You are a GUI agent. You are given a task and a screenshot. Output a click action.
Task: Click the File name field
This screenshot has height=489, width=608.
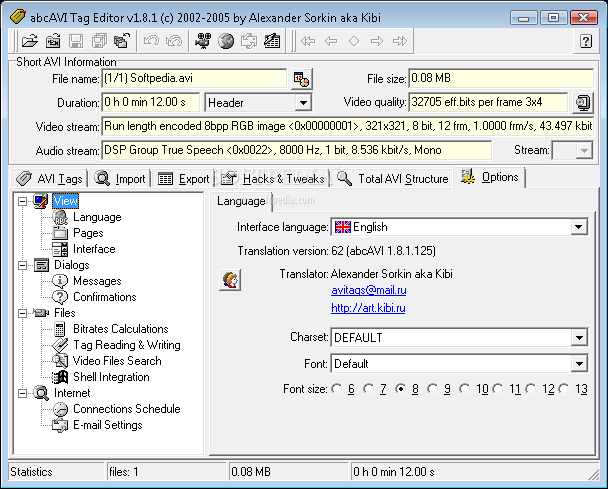point(194,78)
